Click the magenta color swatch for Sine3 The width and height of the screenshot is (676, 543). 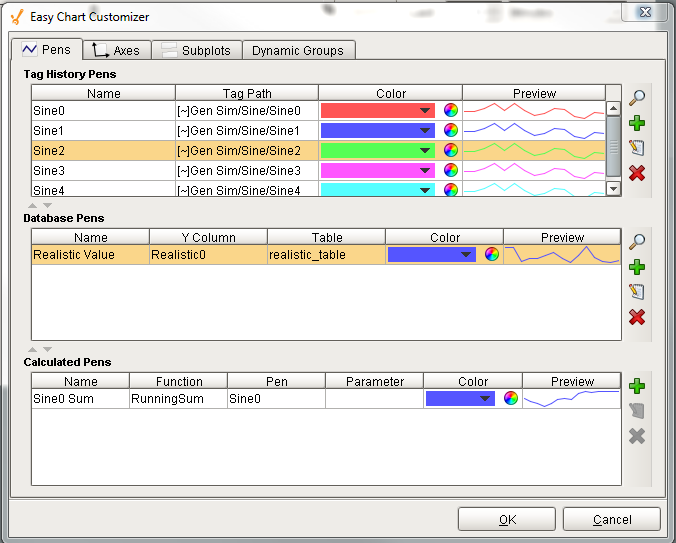click(370, 171)
